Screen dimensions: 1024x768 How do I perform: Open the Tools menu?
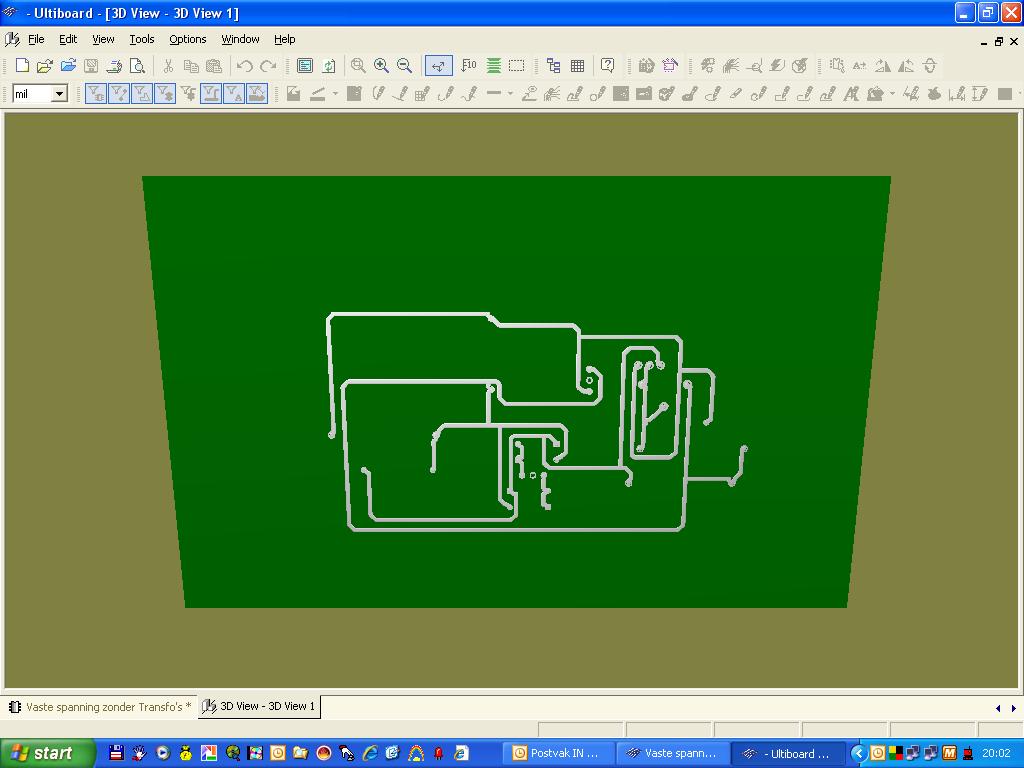pyautogui.click(x=141, y=39)
